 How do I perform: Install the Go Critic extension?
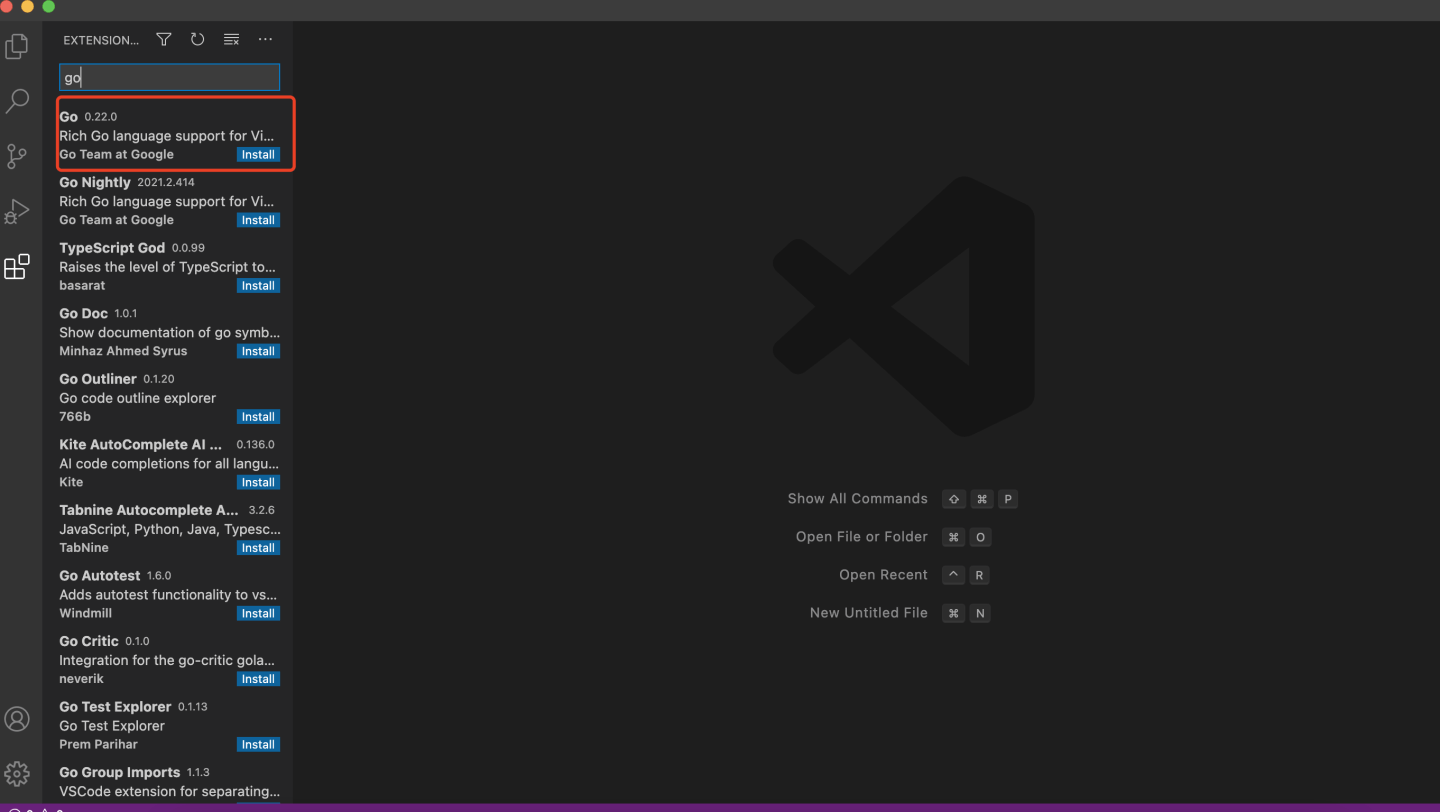258,679
